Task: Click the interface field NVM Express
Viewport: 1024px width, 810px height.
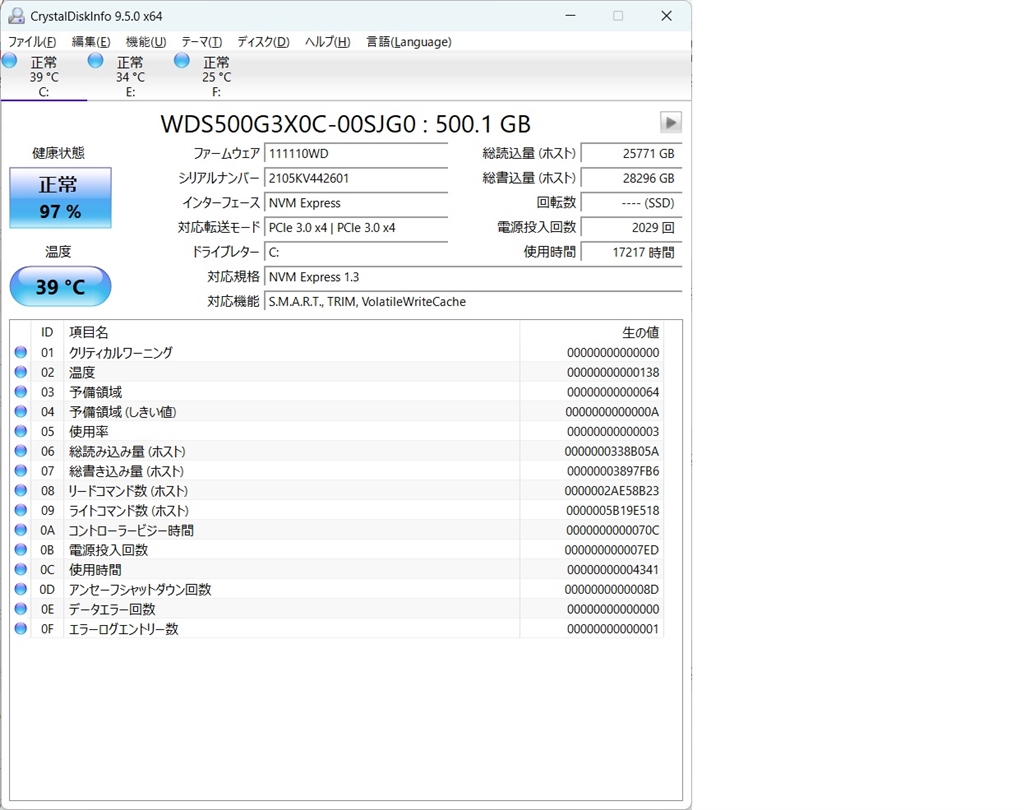Action: 356,203
